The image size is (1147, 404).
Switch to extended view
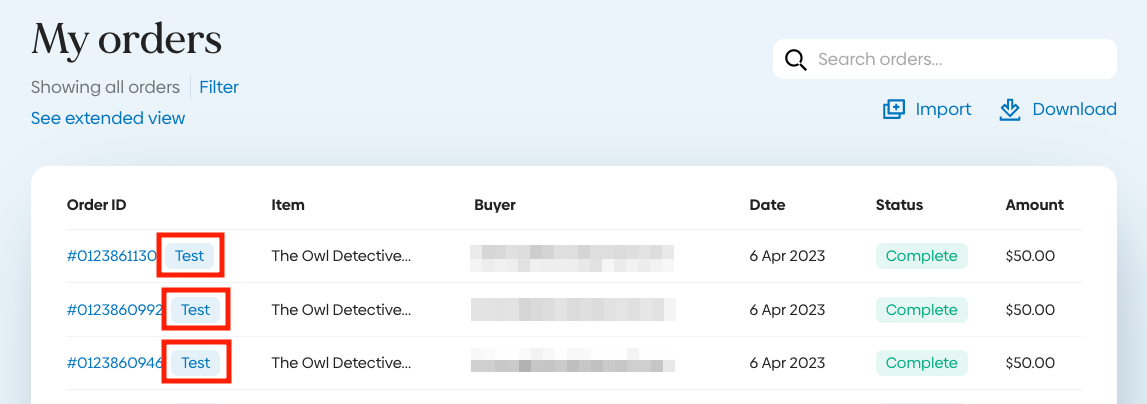pos(108,118)
